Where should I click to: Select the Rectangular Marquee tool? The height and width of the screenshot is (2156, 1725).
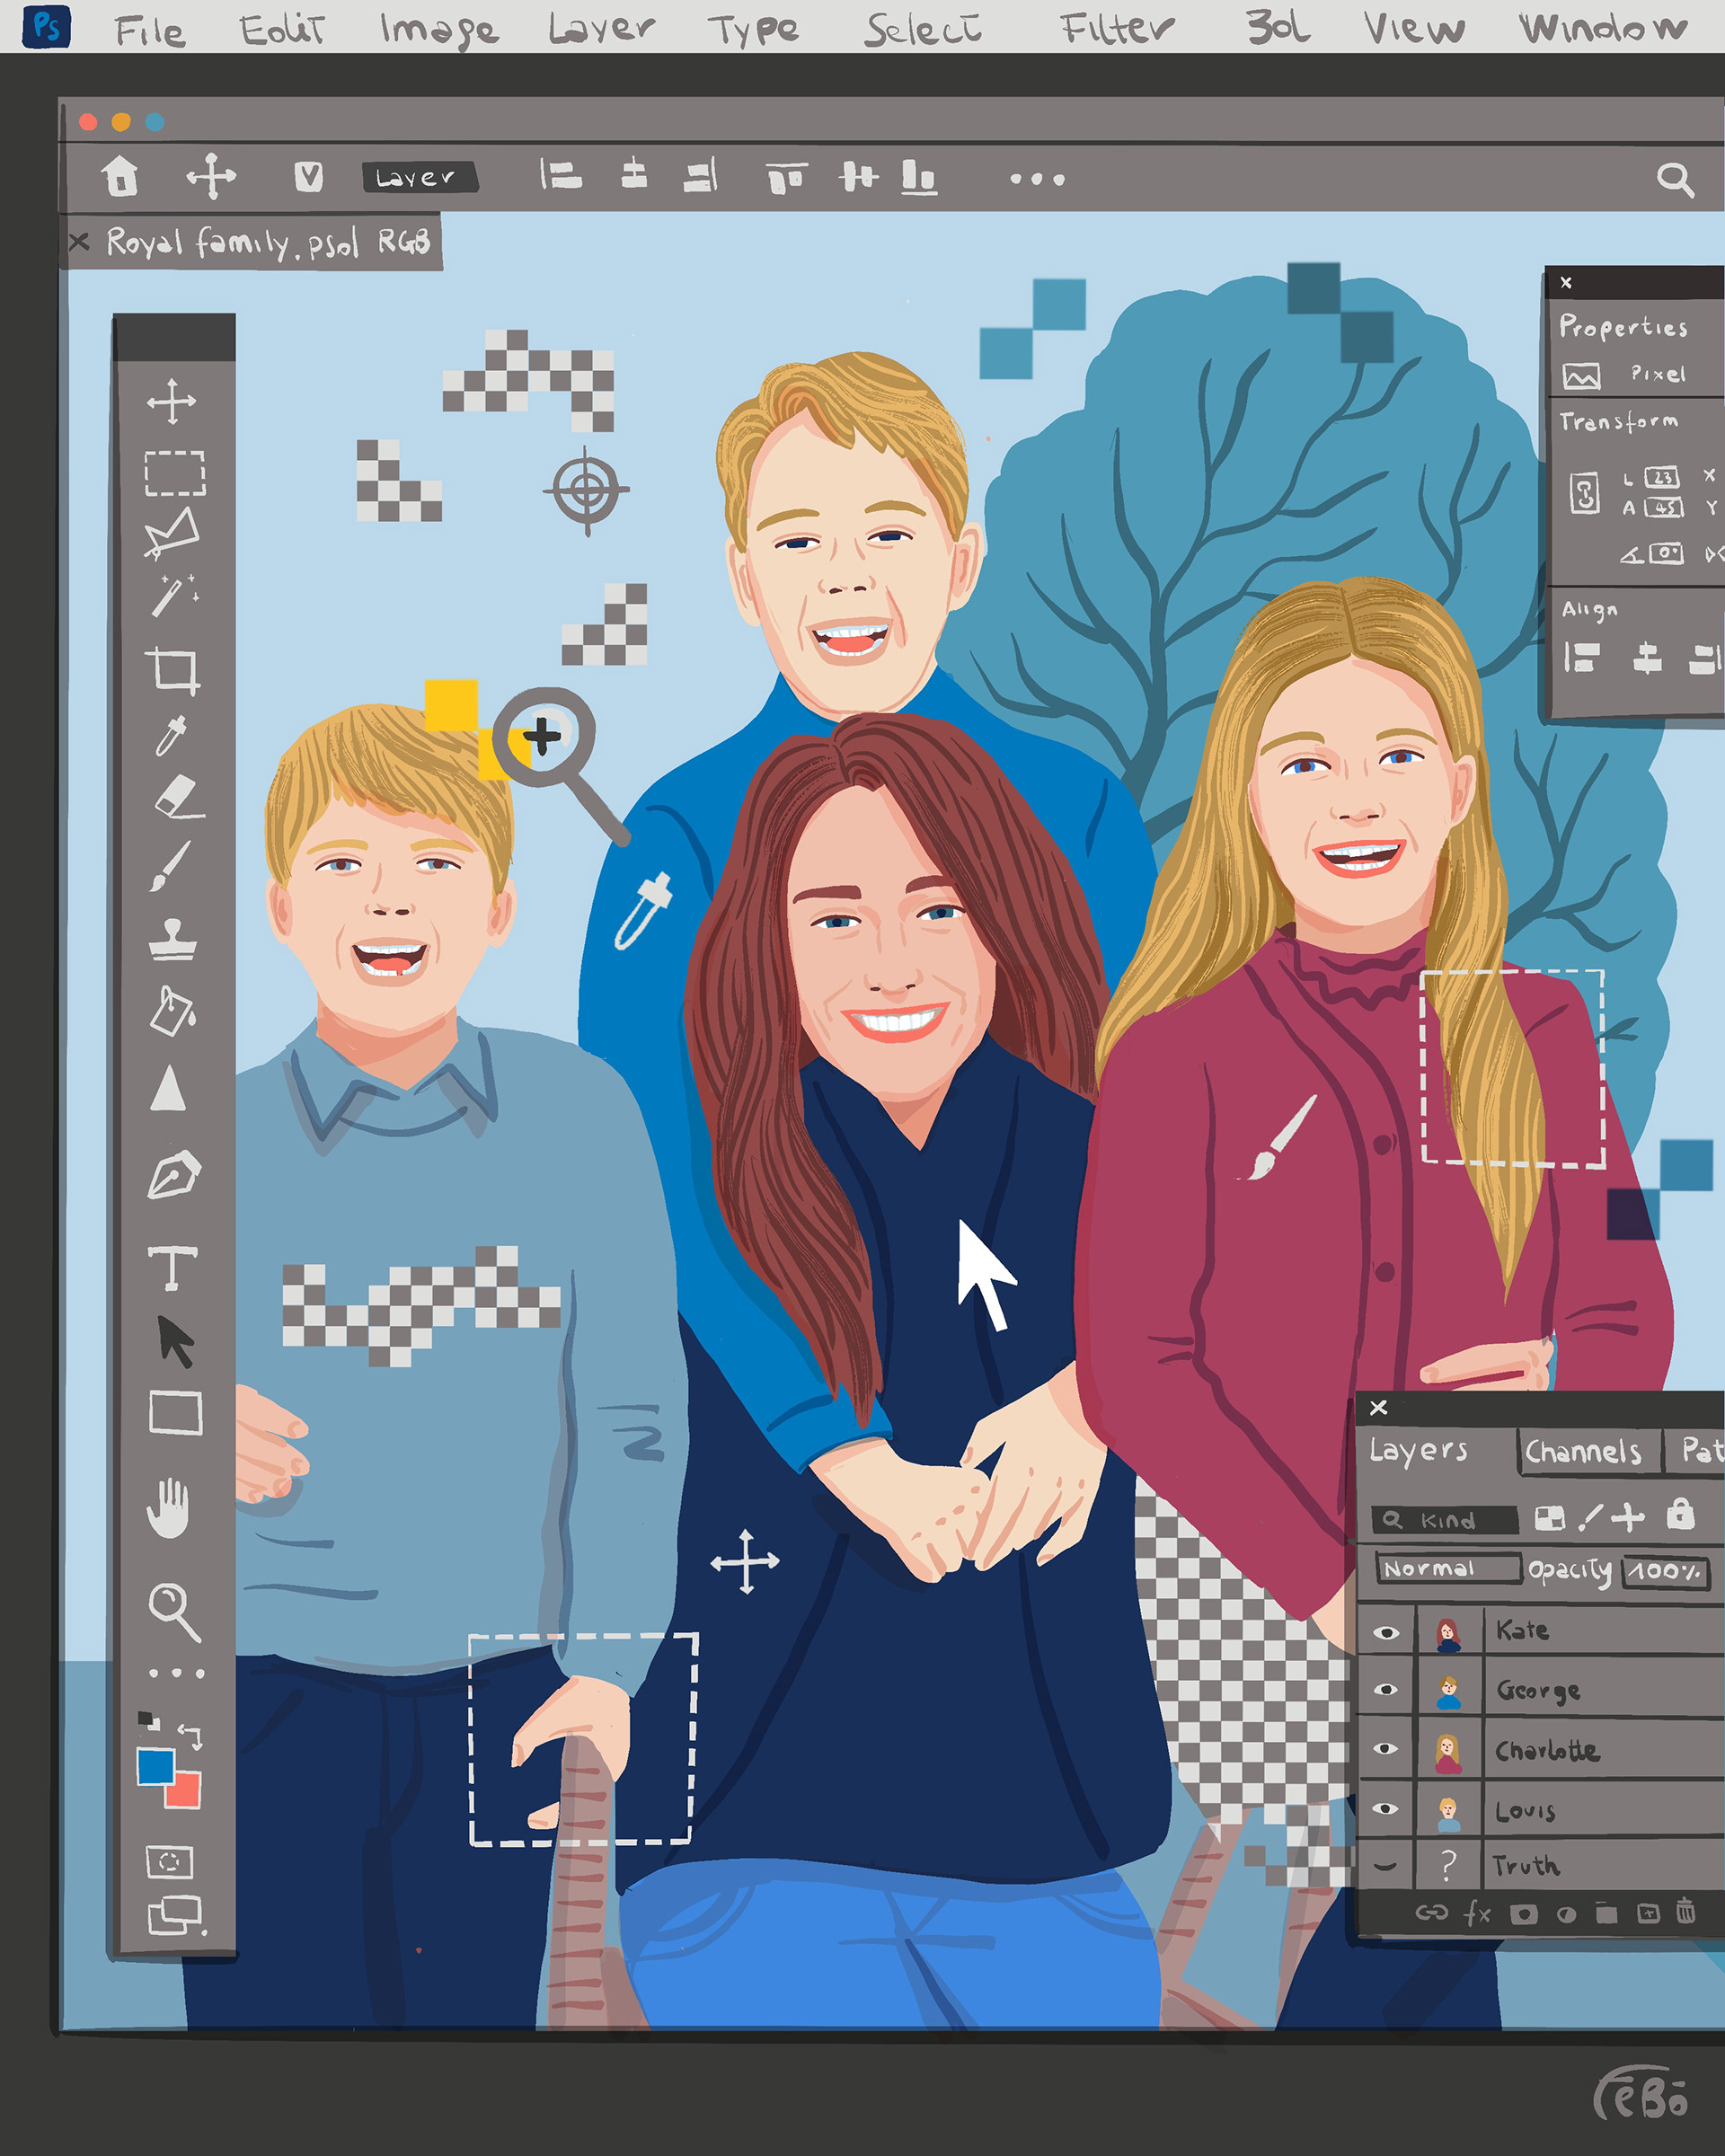pos(175,473)
